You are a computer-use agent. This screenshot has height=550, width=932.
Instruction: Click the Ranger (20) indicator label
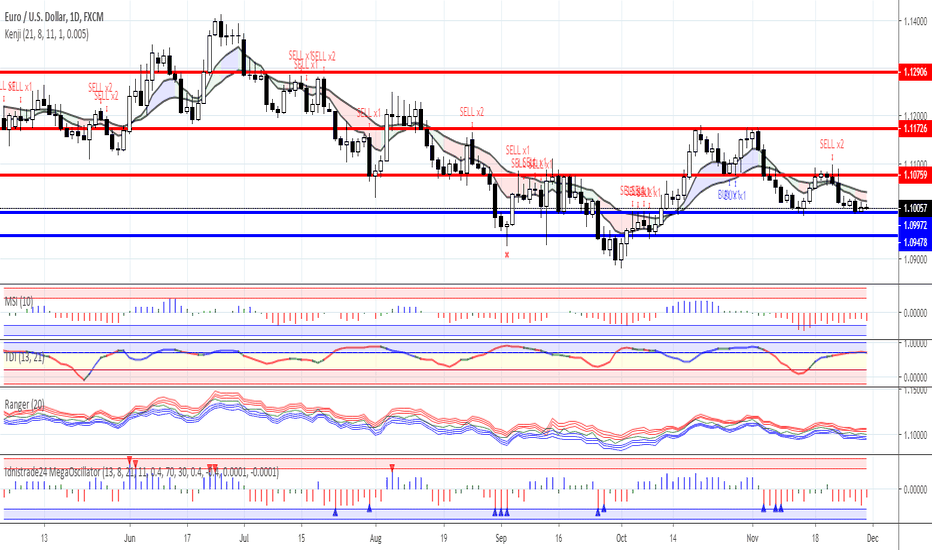[x=25, y=403]
